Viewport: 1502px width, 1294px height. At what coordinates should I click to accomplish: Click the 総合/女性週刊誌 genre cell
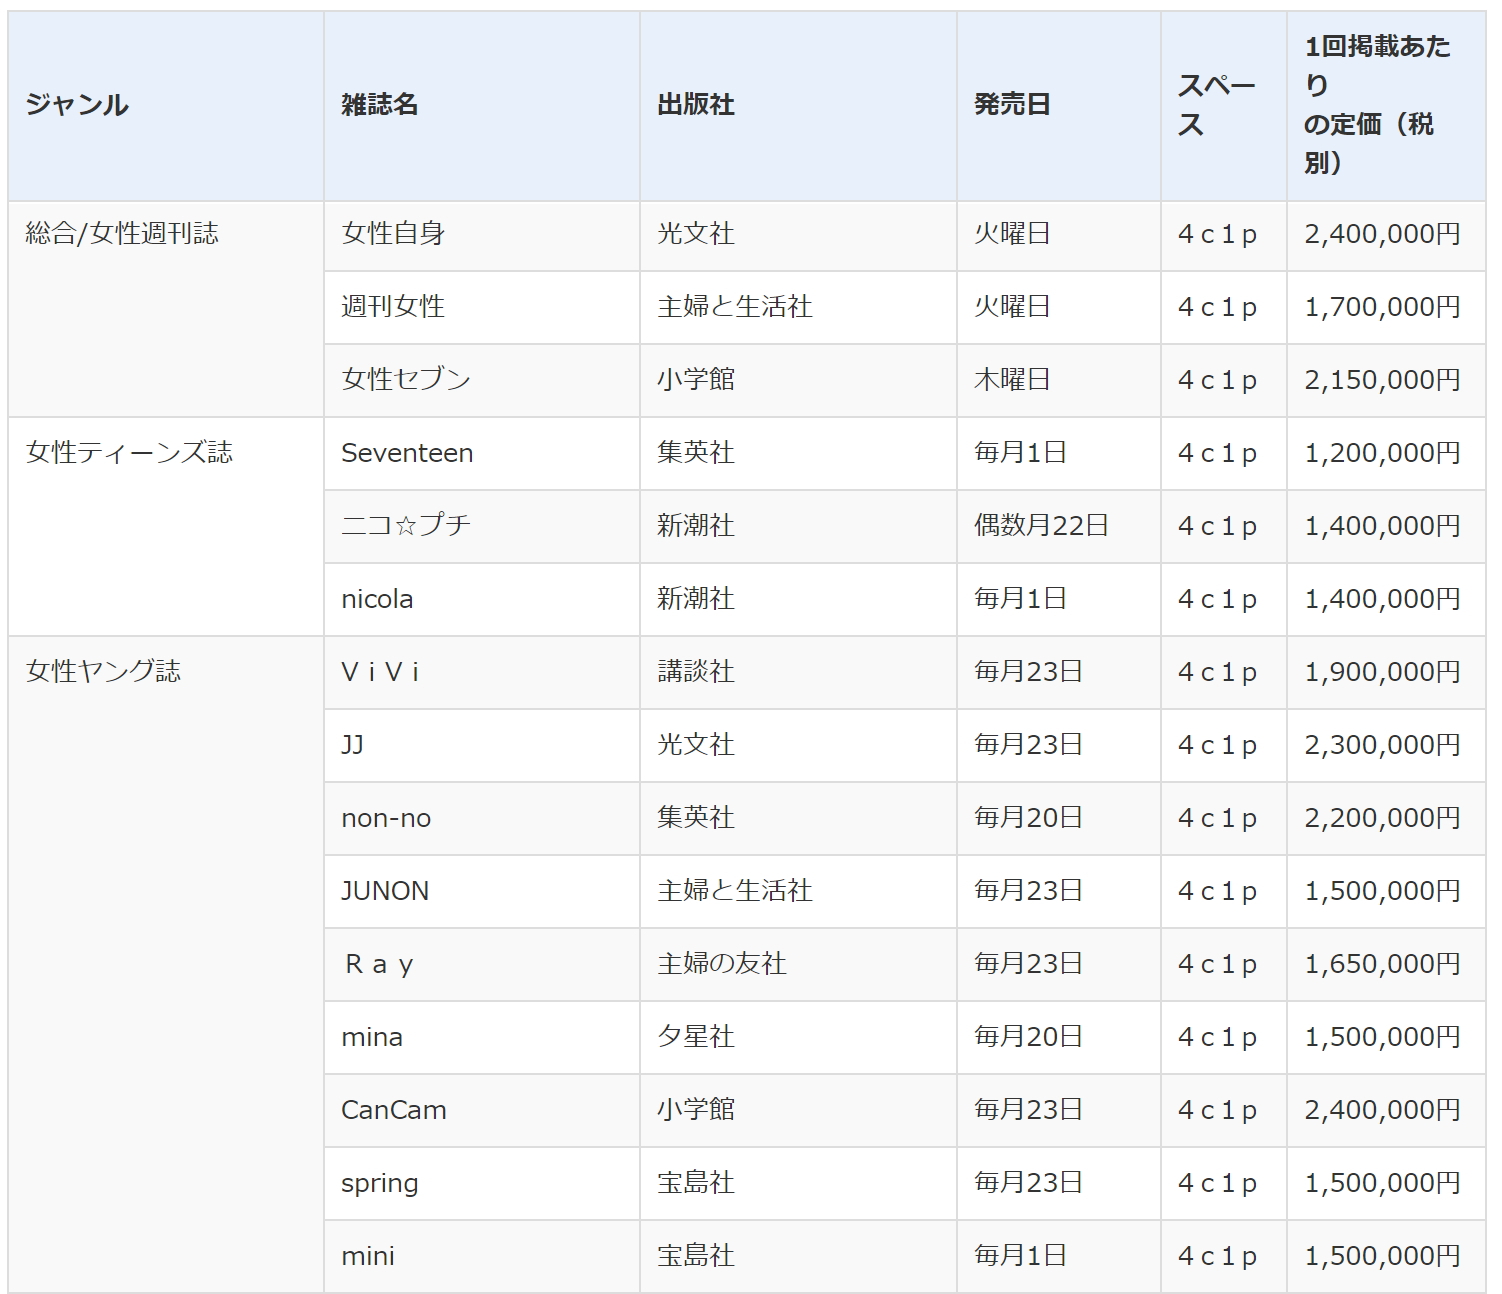coord(122,234)
